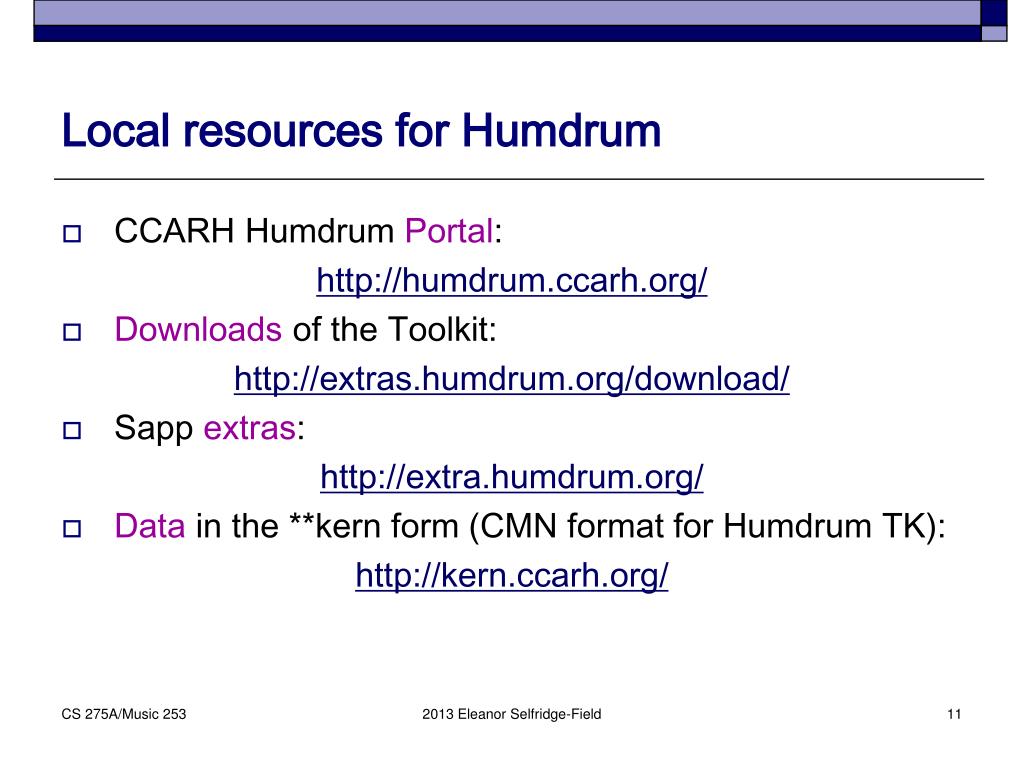Click the purple word 'Portal'

pos(449,231)
